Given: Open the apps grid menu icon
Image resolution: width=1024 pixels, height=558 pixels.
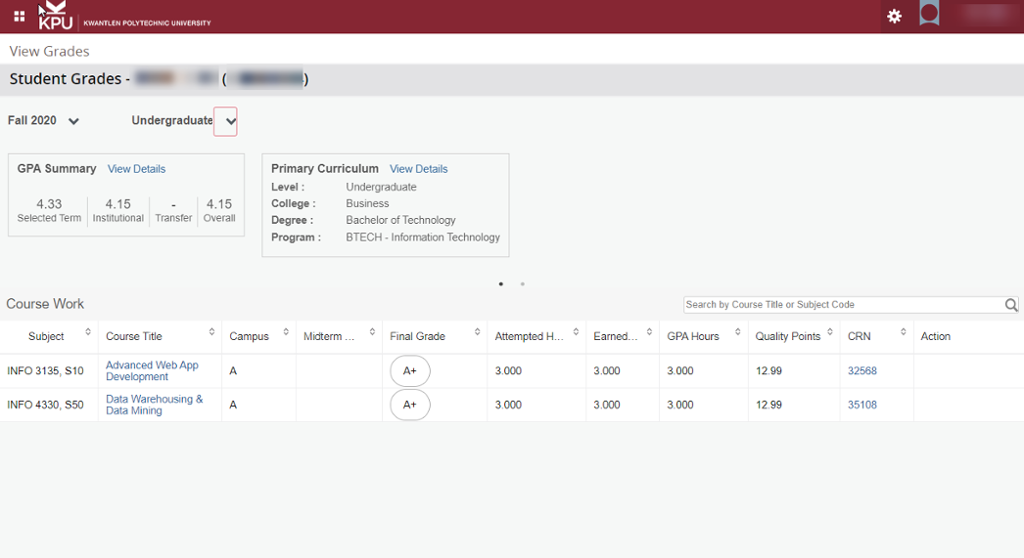Looking at the screenshot, I should (19, 16).
